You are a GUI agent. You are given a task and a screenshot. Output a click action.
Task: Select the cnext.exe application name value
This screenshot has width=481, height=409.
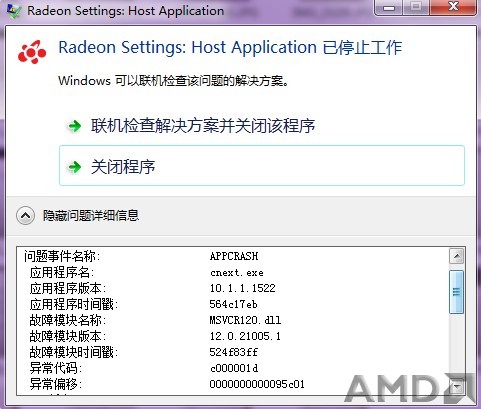pyautogui.click(x=237, y=273)
